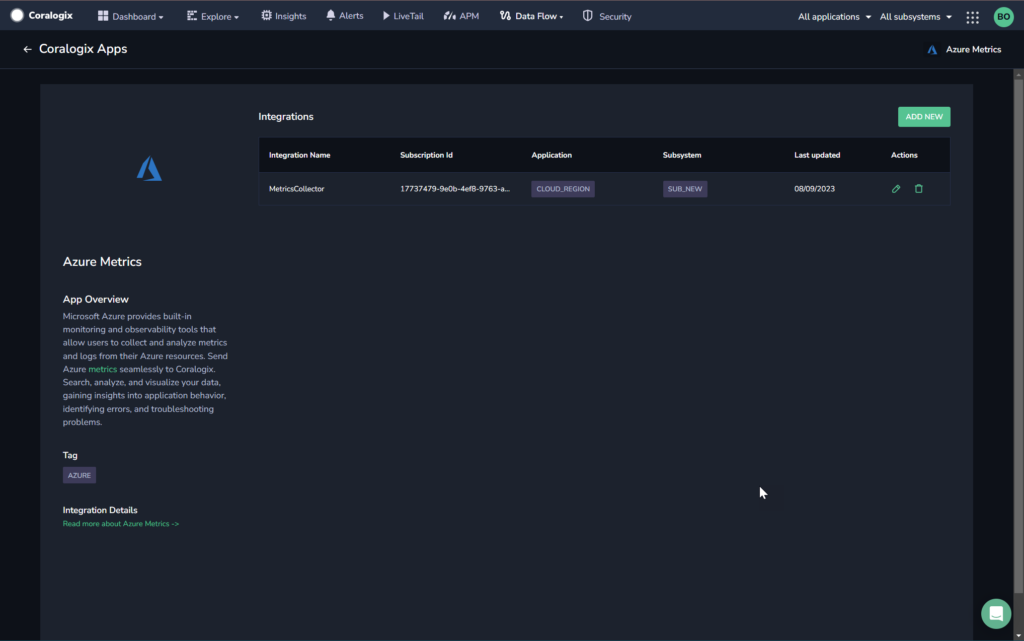Open the Dashboard dropdown menu
This screenshot has height=641, width=1024.
(131, 16)
